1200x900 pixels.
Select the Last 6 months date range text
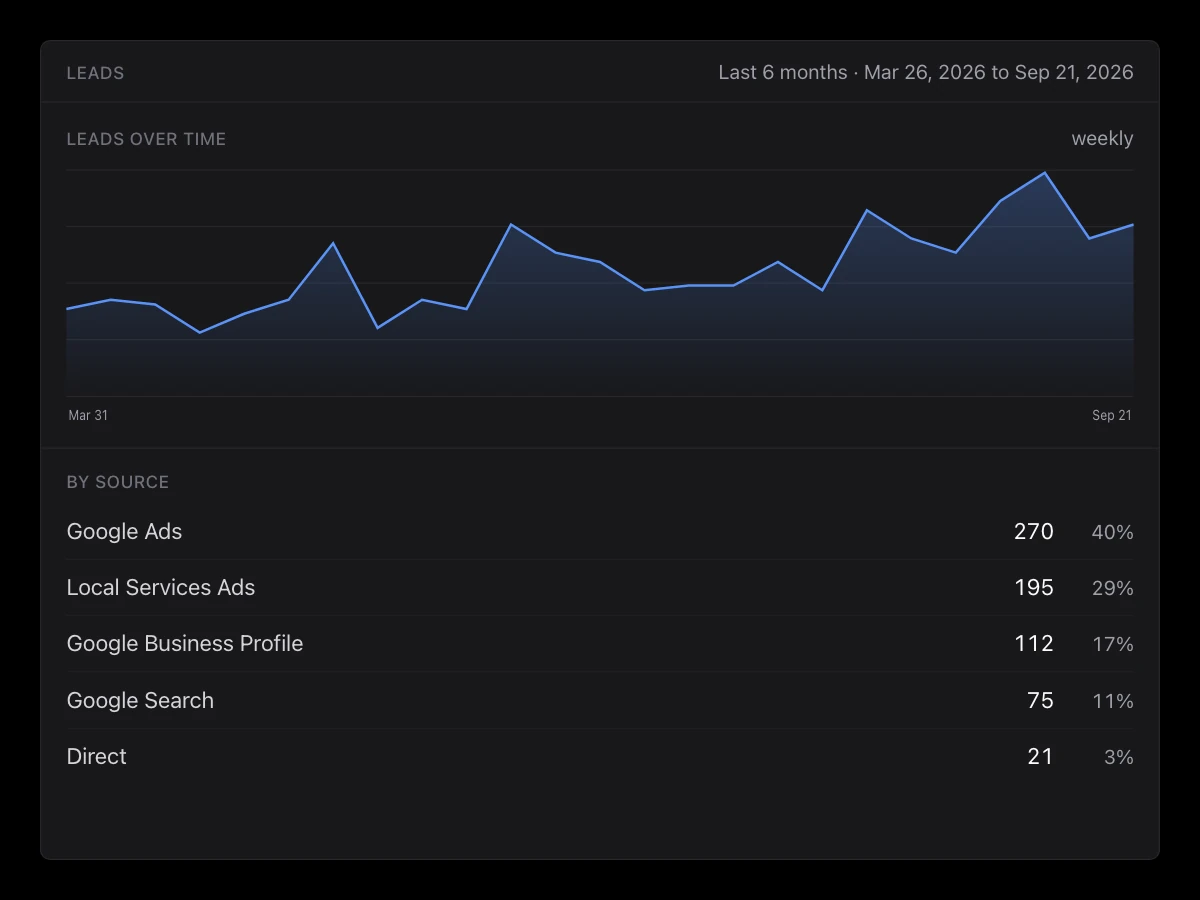tap(926, 72)
